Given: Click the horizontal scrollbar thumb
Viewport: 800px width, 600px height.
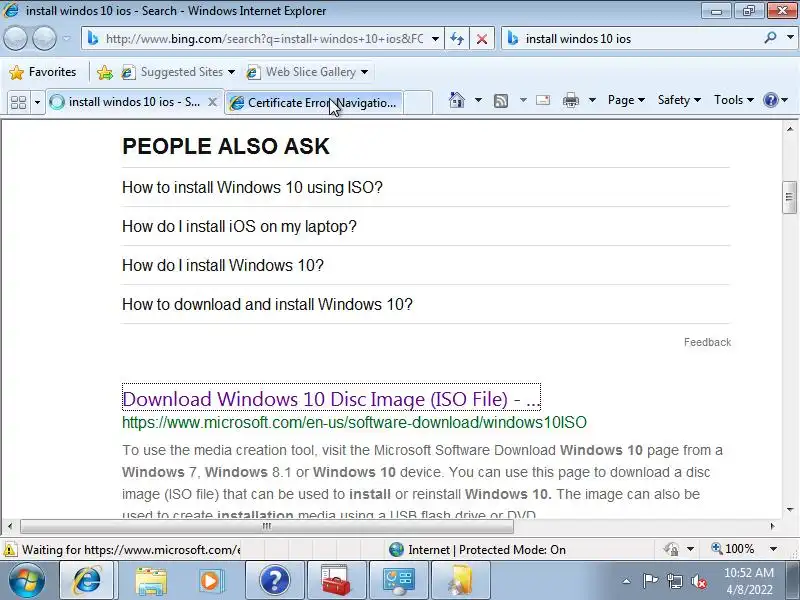Looking at the screenshot, I should (x=266, y=526).
